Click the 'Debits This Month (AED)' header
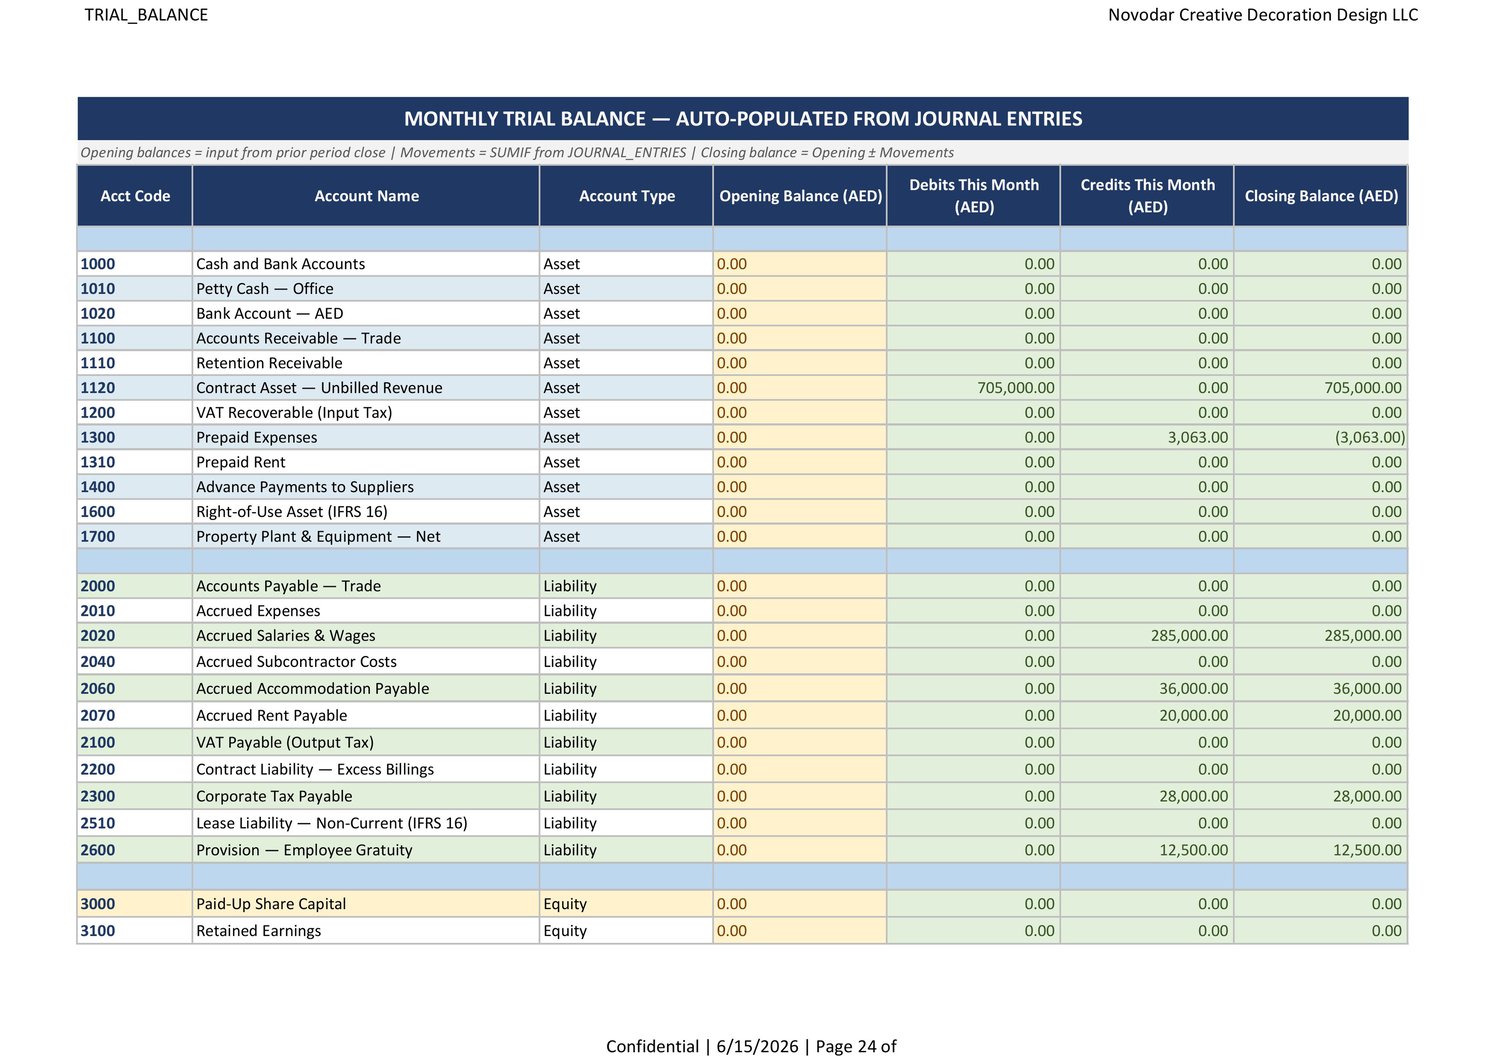This screenshot has height=1060, width=1500. (x=974, y=196)
